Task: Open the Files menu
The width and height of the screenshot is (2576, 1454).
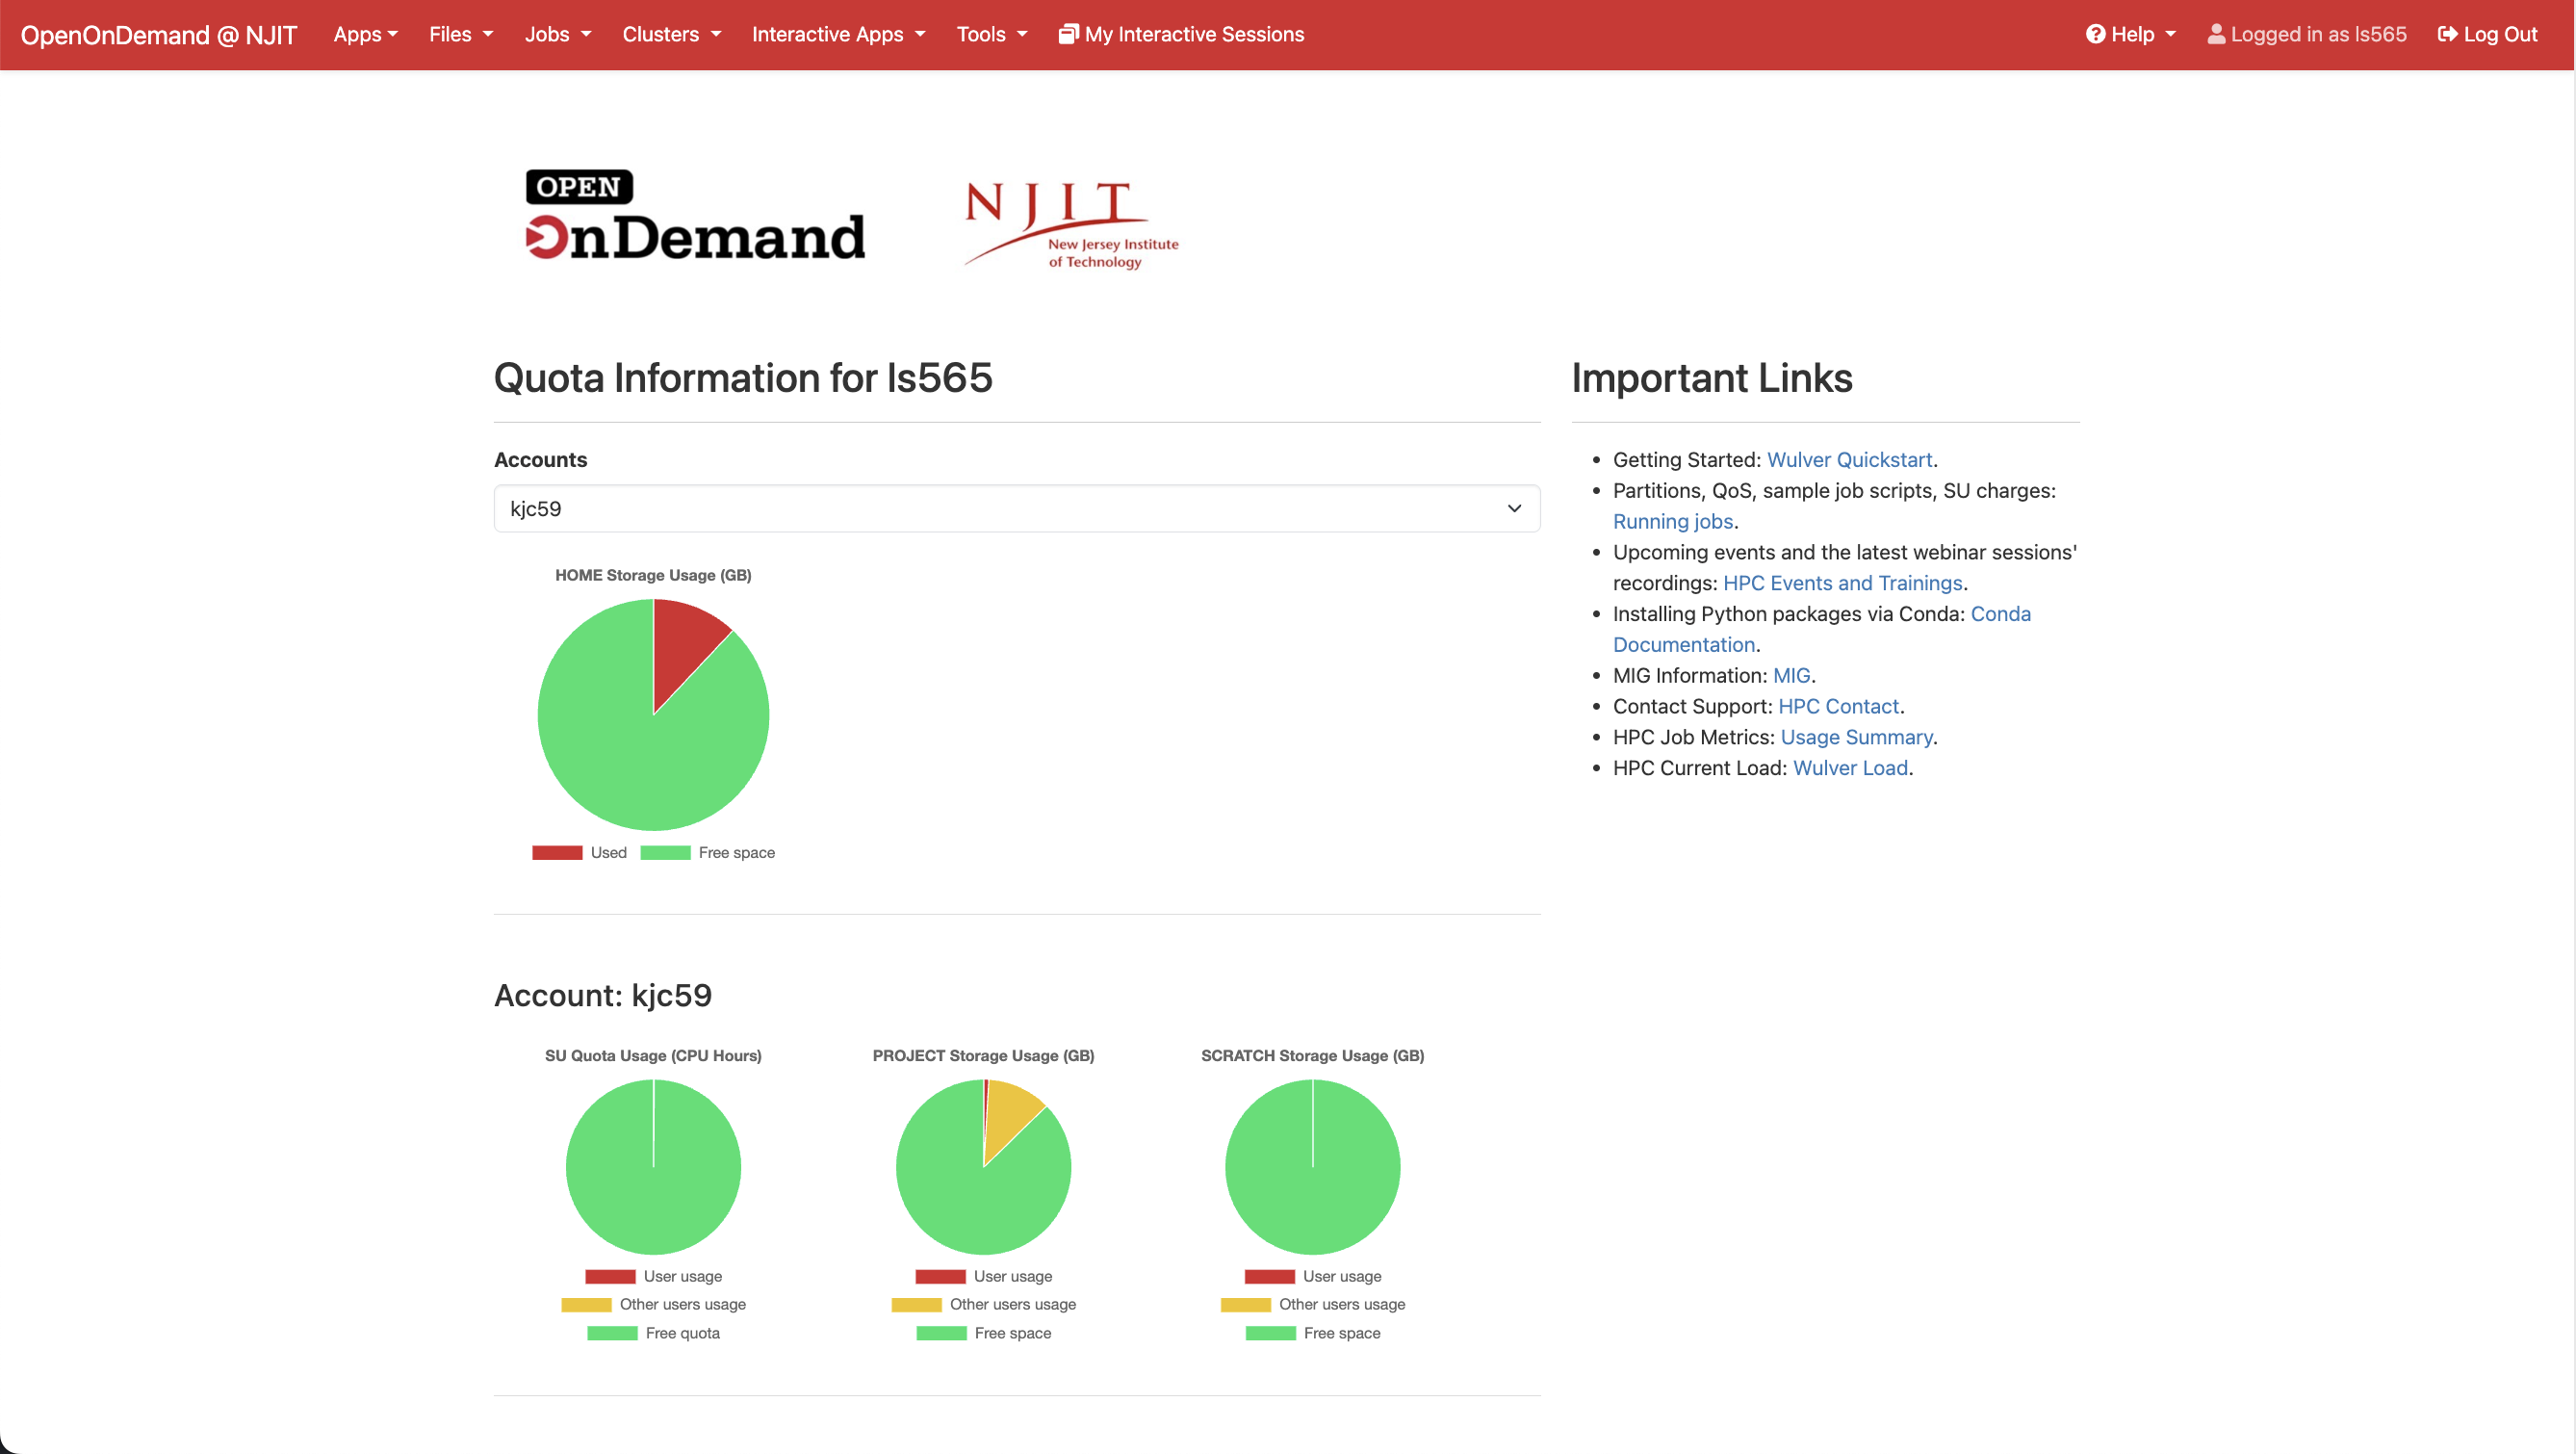Action: [460, 33]
